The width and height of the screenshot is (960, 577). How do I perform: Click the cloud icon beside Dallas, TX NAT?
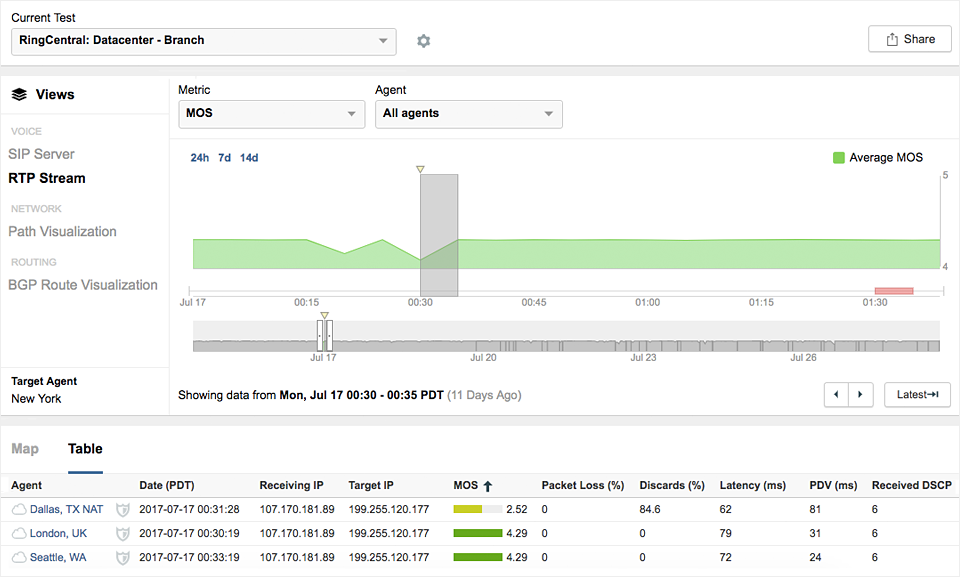pos(19,509)
